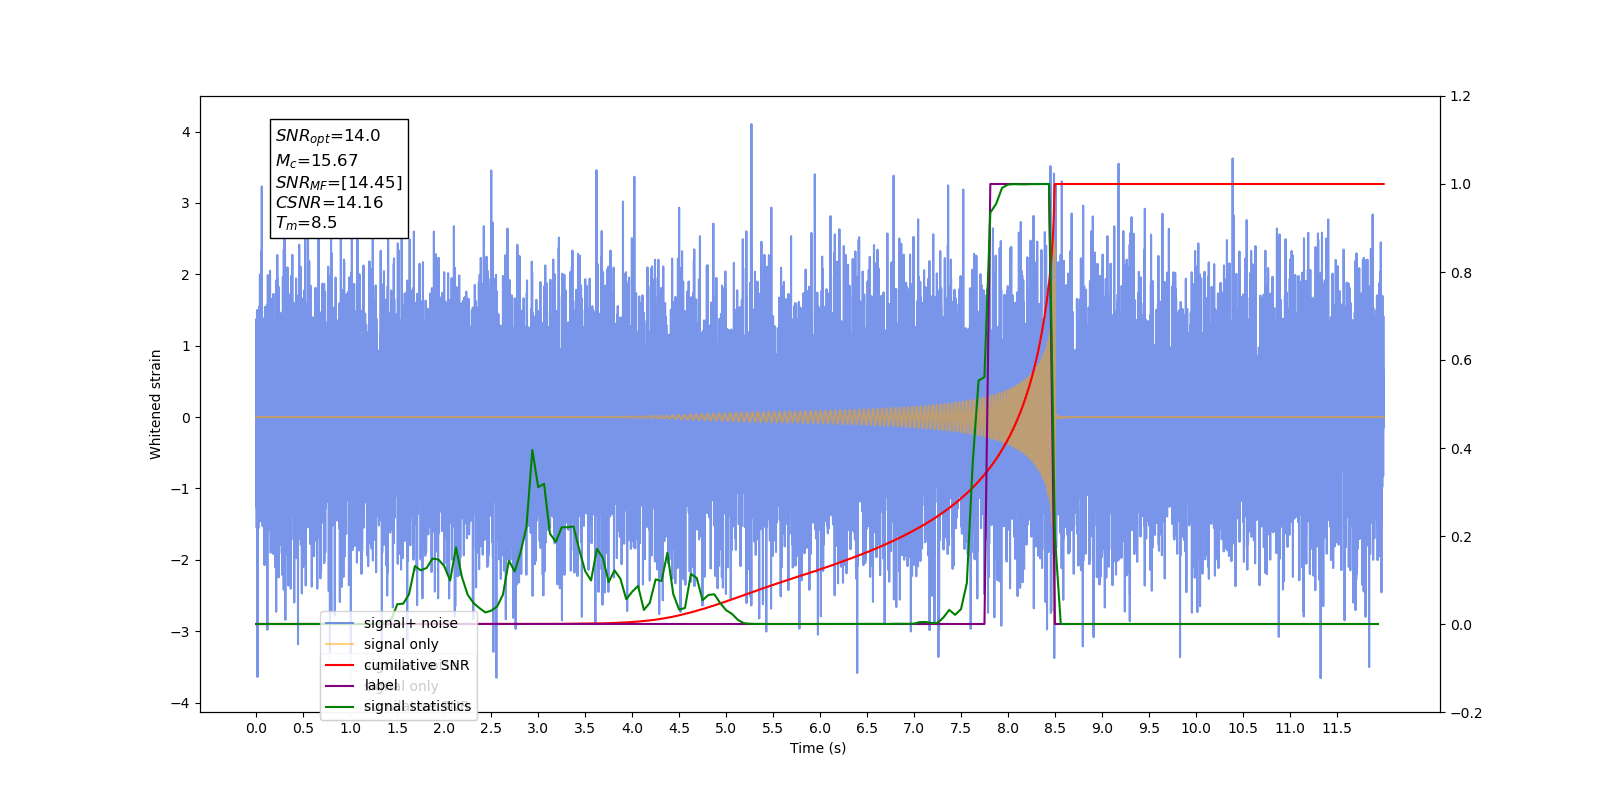
Task: Click the 1.0 tick on right axis
Action: coord(1460,185)
